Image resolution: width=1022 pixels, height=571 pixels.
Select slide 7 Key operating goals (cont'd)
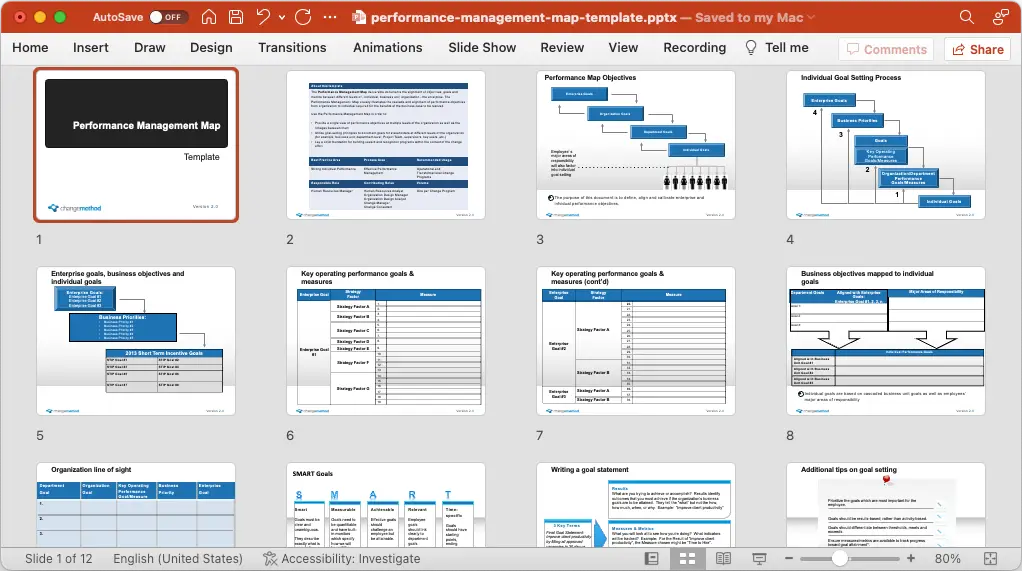pyautogui.click(x=636, y=341)
